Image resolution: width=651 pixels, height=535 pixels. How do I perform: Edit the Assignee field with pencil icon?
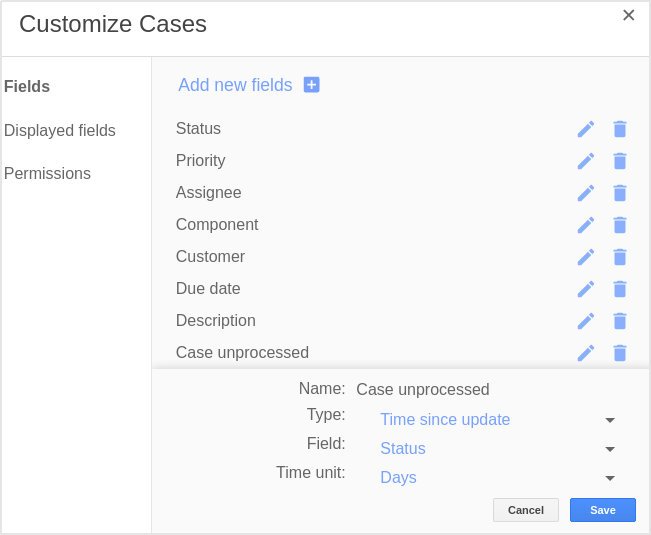pyautogui.click(x=586, y=193)
